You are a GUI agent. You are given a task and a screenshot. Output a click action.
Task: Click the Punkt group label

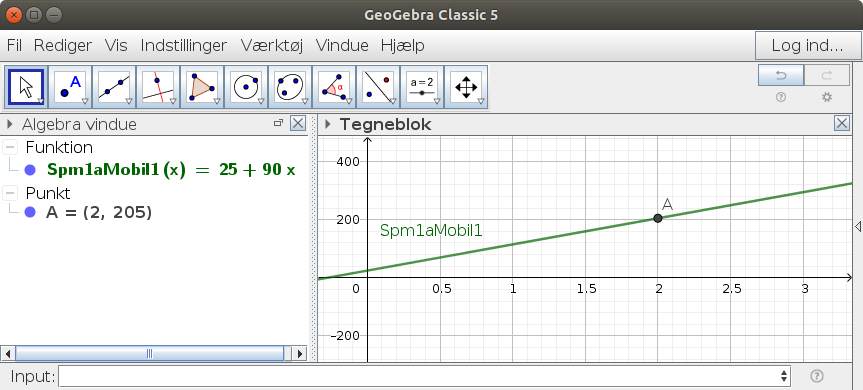(48, 193)
